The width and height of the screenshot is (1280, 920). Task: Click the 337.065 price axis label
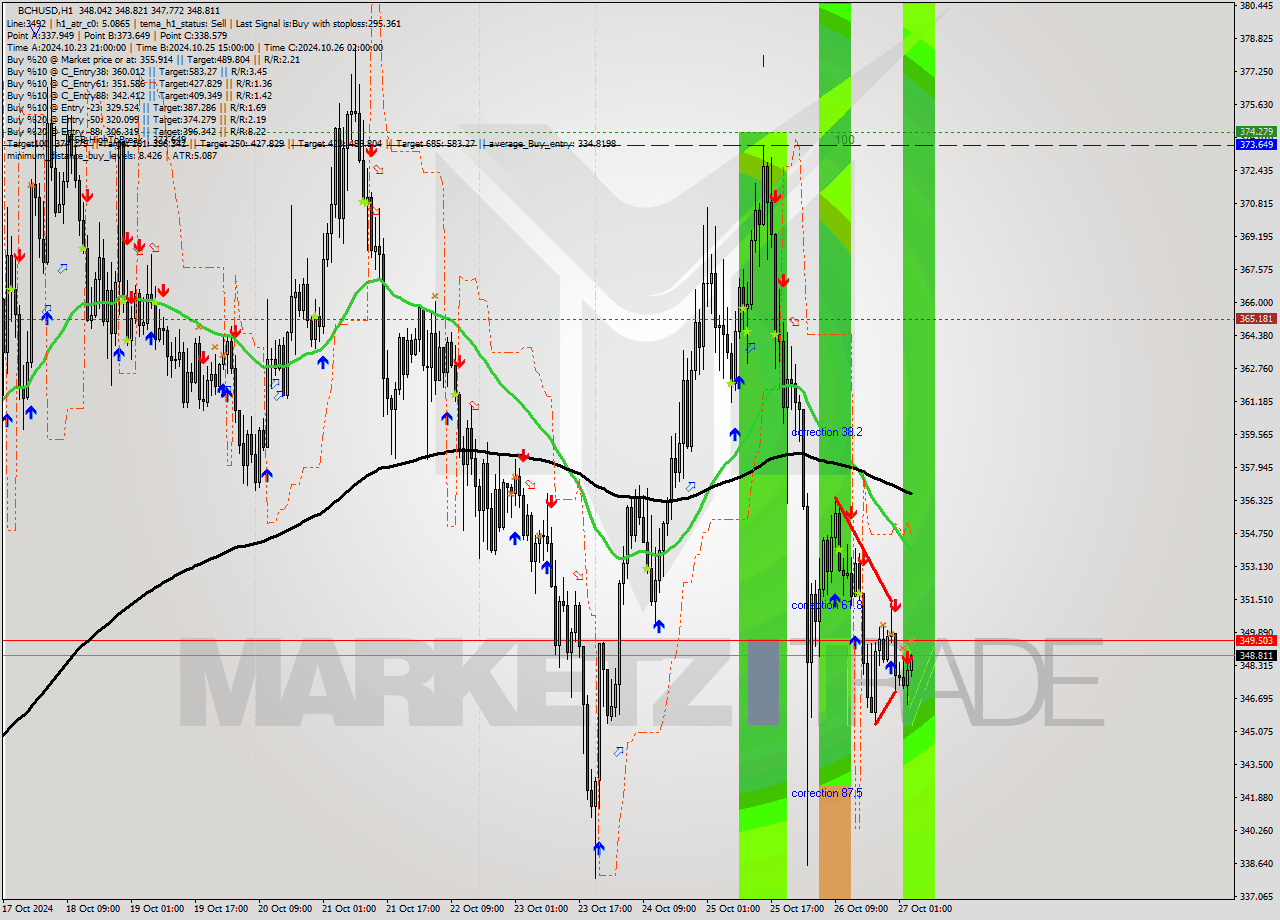coord(1256,897)
